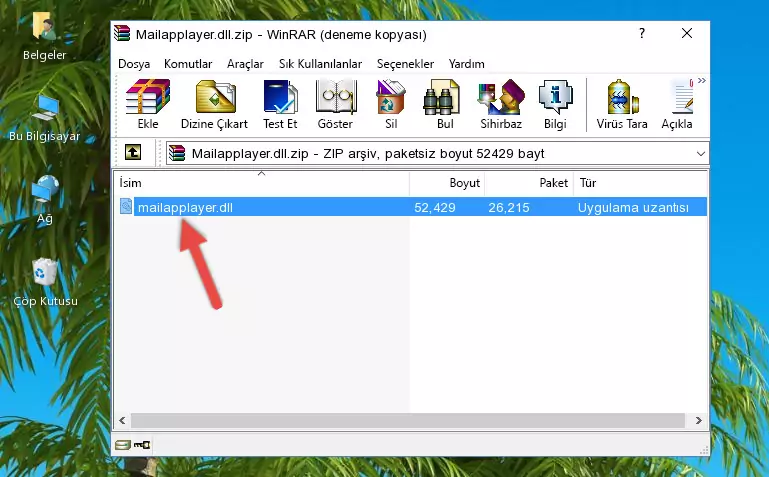
Task: Click the archive address bar field
Action: click(x=437, y=153)
